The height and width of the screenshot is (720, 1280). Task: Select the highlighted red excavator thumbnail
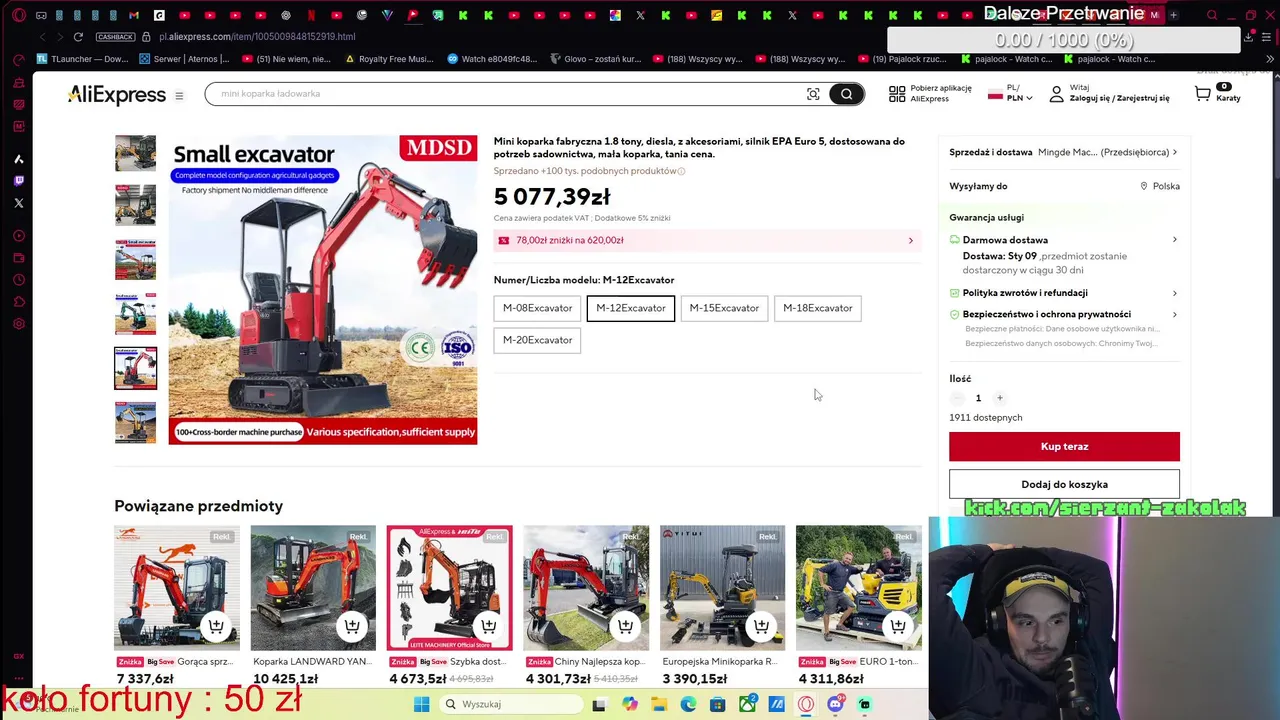pyautogui.click(x=135, y=368)
